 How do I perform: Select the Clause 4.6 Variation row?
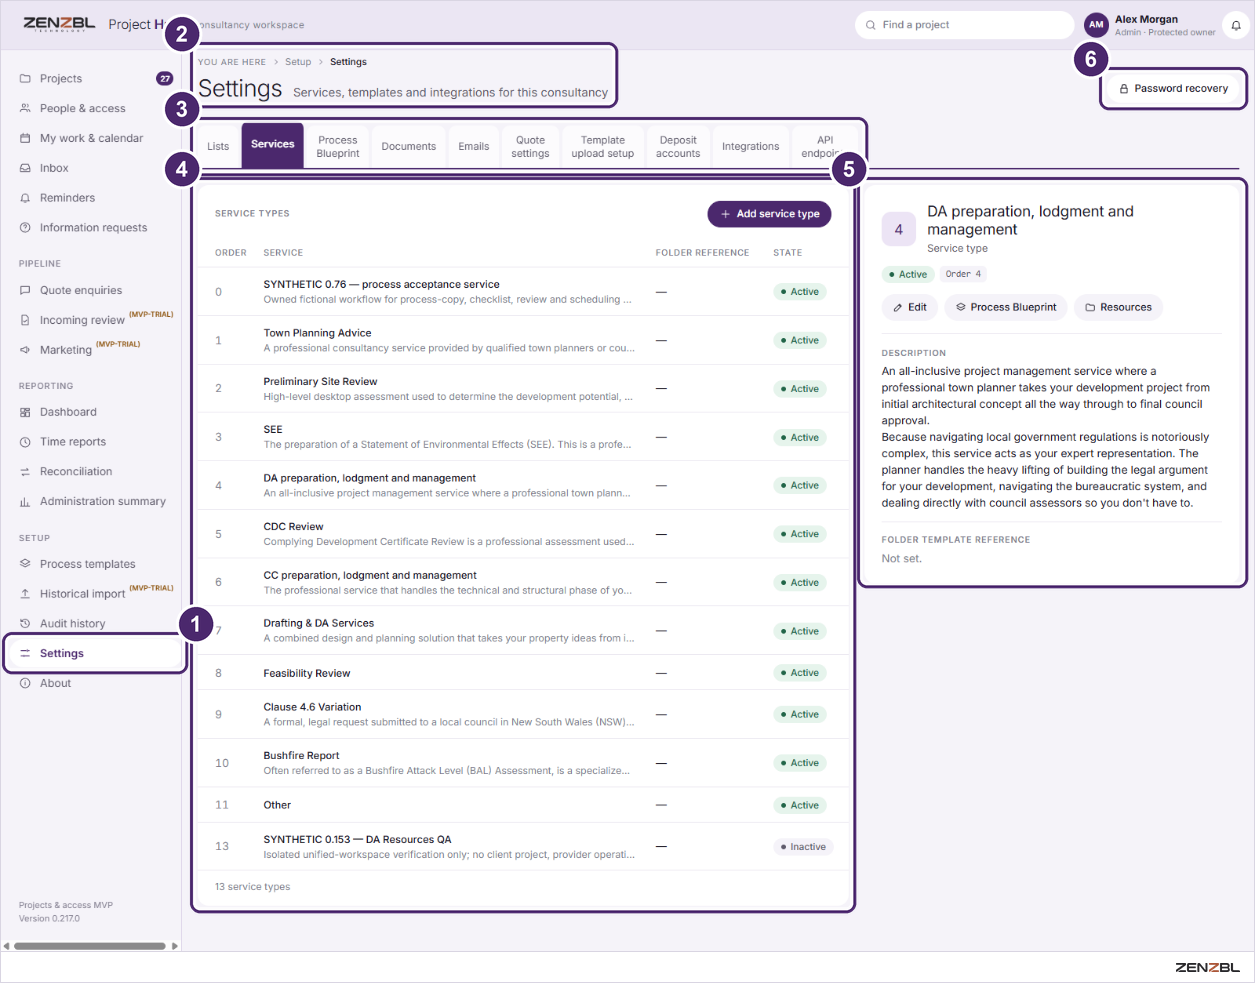525,715
